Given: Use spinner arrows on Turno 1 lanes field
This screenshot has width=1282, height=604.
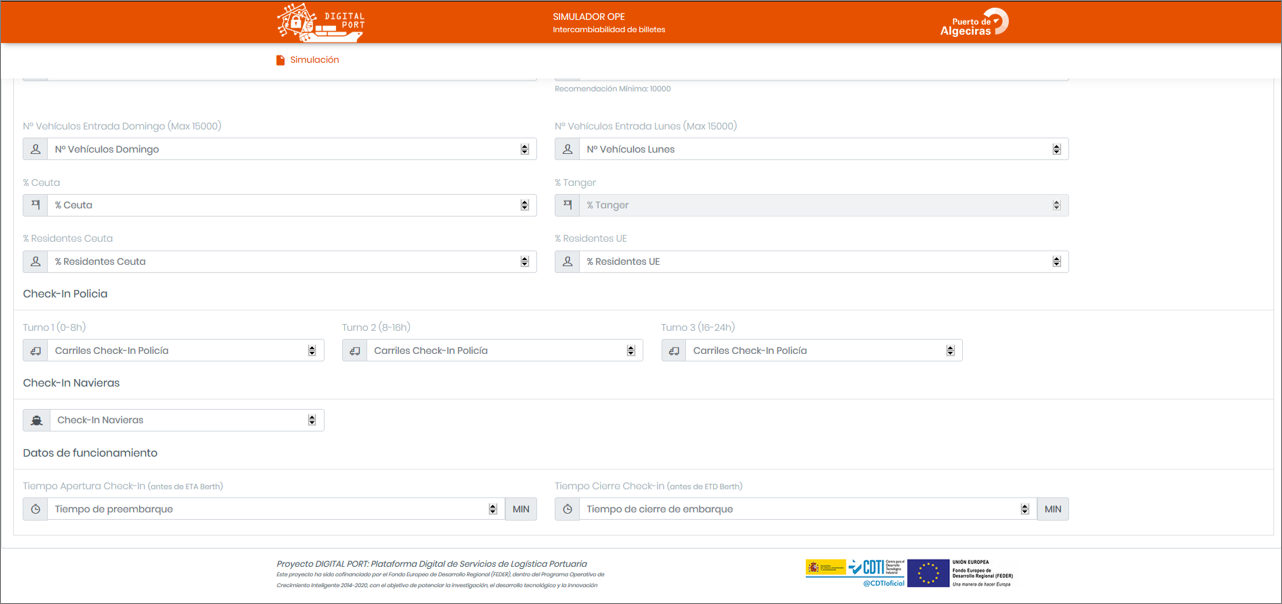Looking at the screenshot, I should [x=312, y=351].
